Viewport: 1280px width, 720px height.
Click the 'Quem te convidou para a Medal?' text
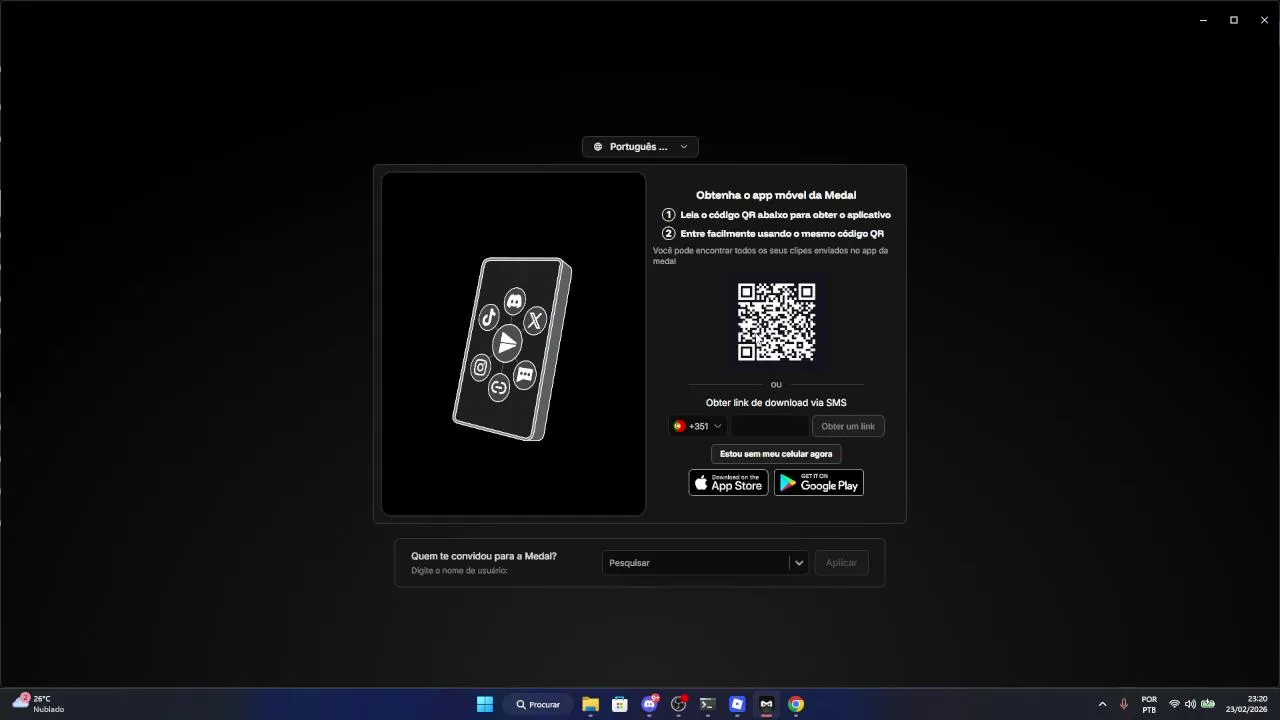(484, 556)
